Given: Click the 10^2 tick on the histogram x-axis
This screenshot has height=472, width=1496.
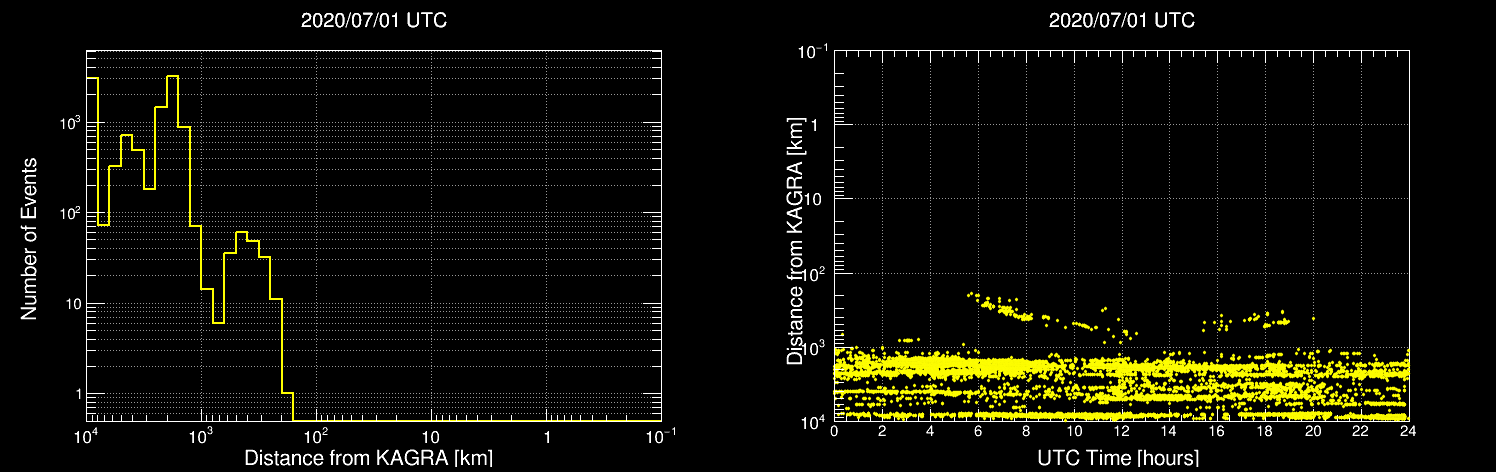Looking at the screenshot, I should (317, 435).
